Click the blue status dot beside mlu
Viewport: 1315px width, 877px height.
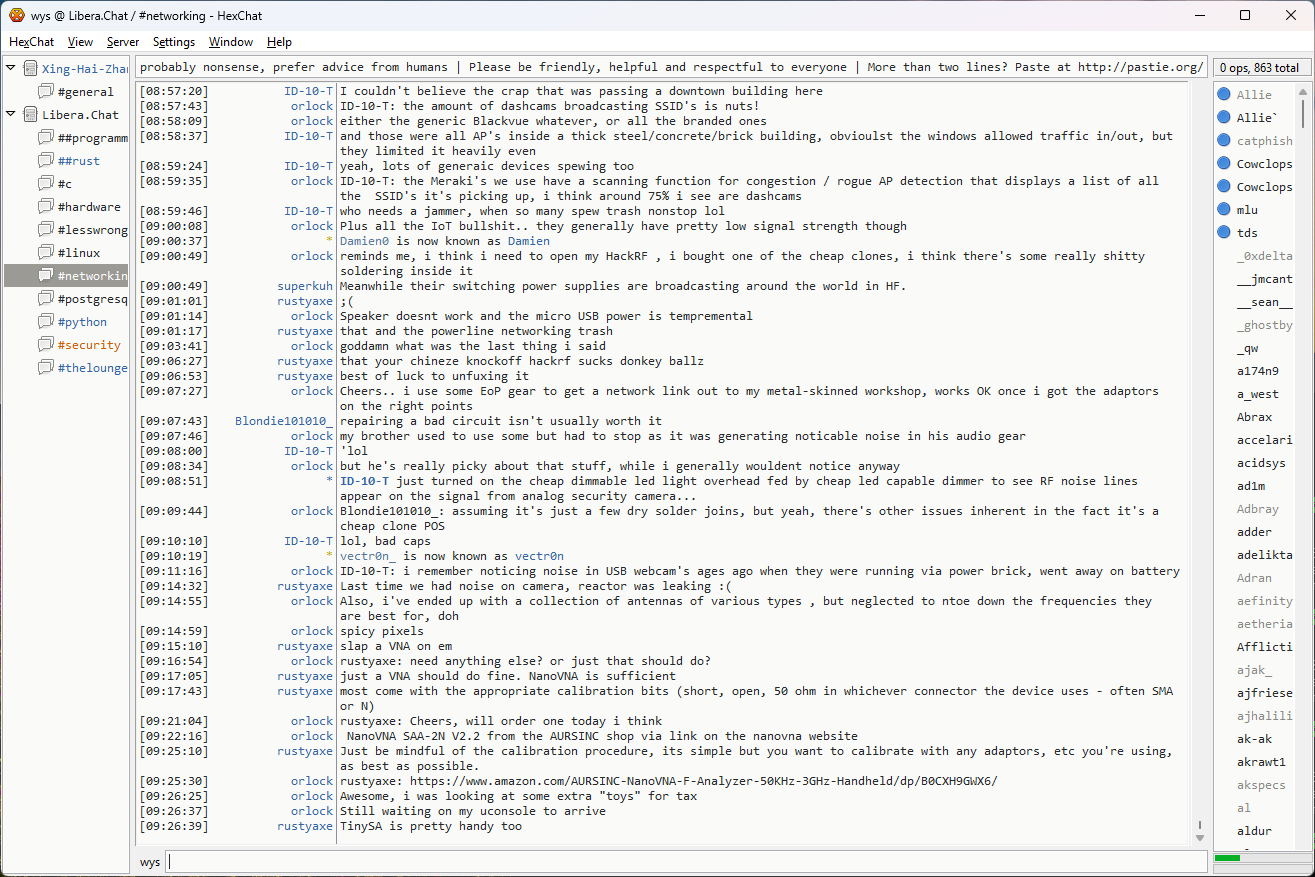(1224, 210)
